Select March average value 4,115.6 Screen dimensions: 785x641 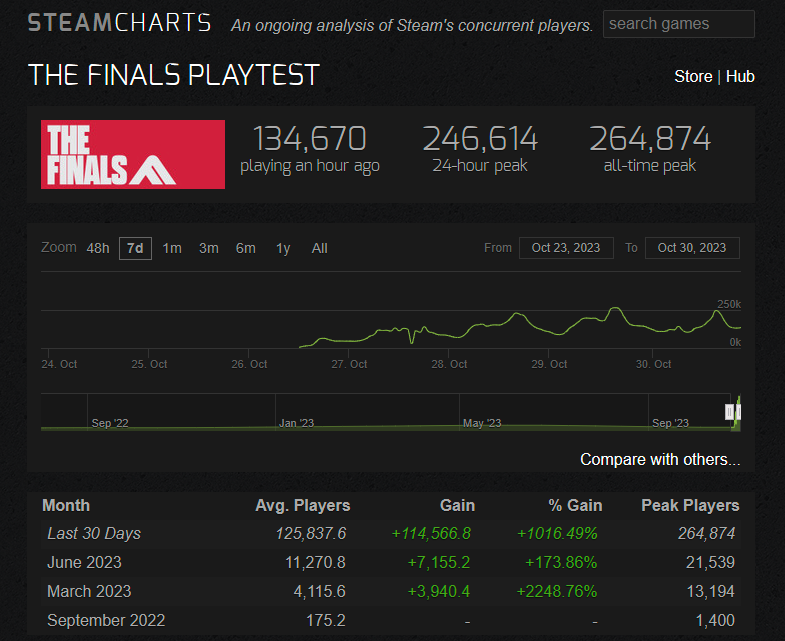click(x=319, y=591)
